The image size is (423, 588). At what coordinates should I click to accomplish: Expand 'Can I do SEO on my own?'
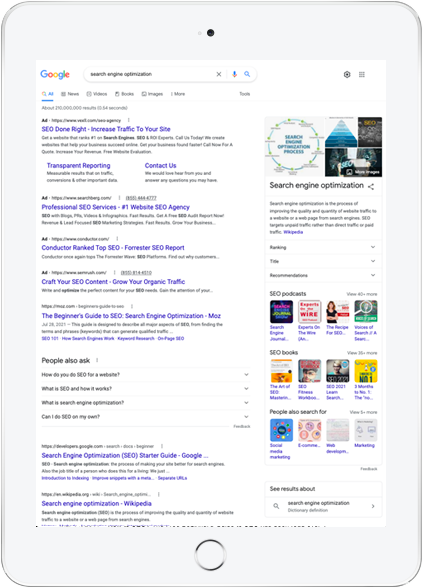146,417
